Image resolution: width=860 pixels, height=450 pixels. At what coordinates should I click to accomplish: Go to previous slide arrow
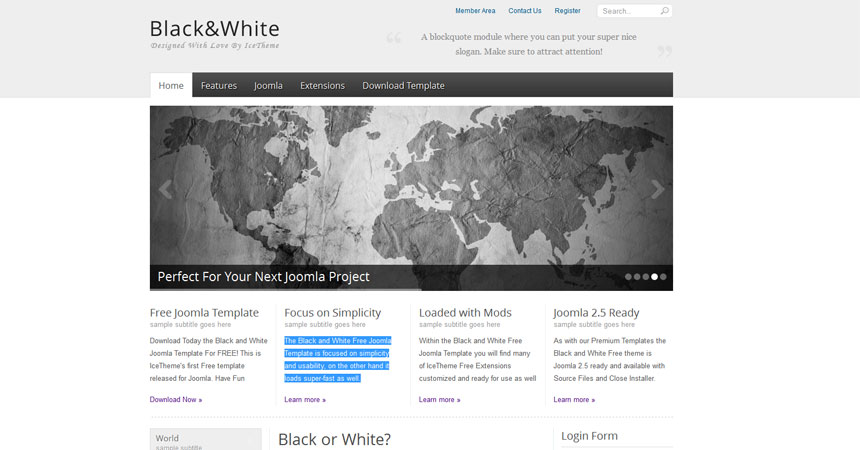tap(165, 189)
